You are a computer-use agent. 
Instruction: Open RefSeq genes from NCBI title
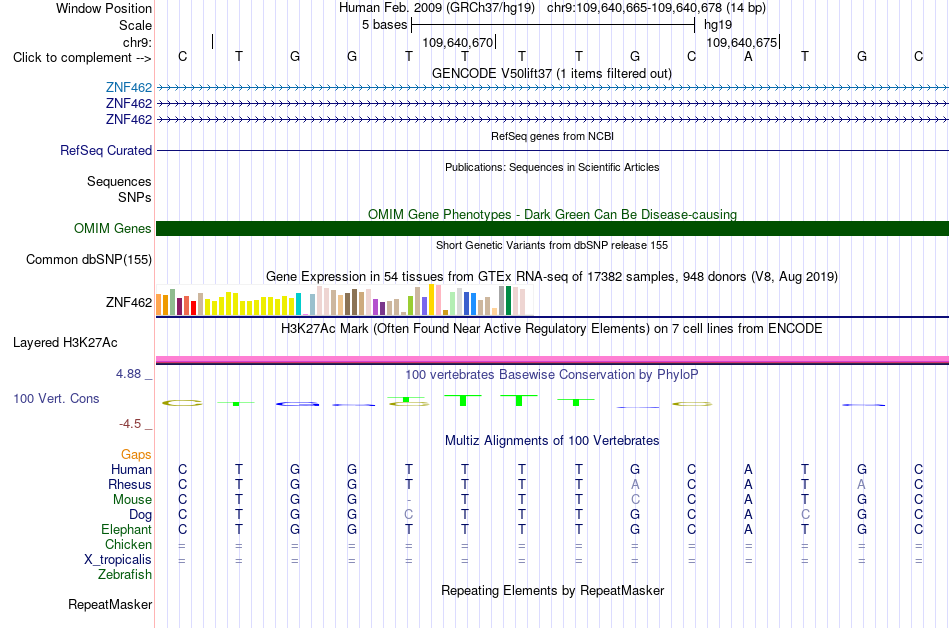coord(553,136)
